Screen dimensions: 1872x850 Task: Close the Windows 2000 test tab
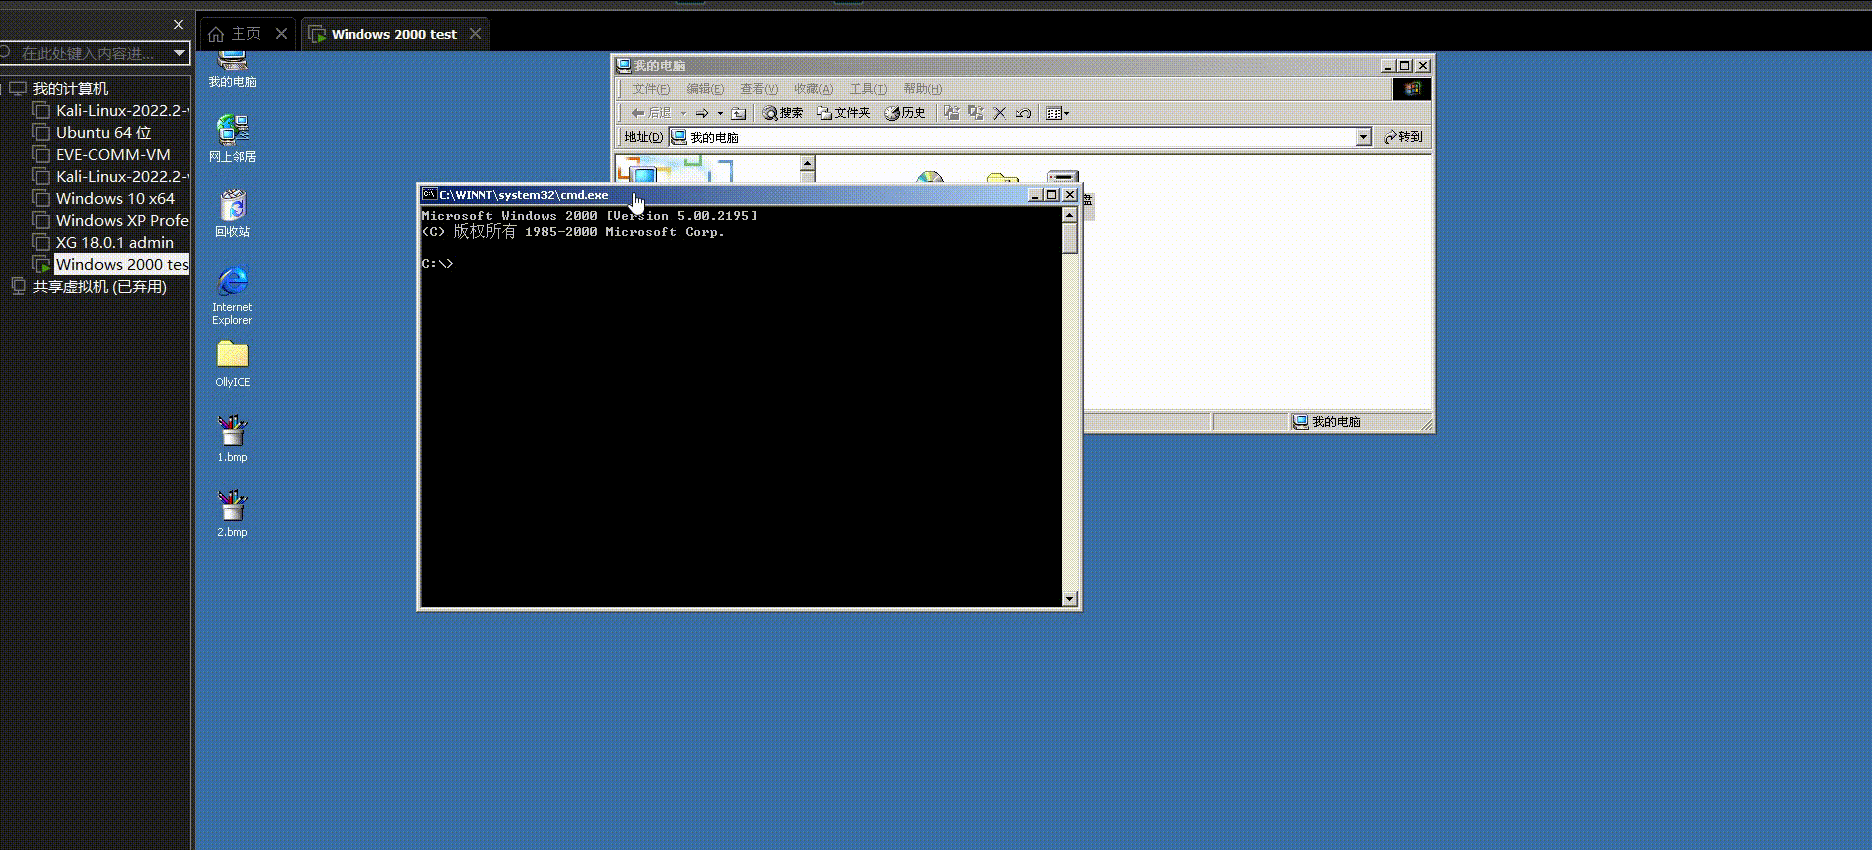click(476, 34)
